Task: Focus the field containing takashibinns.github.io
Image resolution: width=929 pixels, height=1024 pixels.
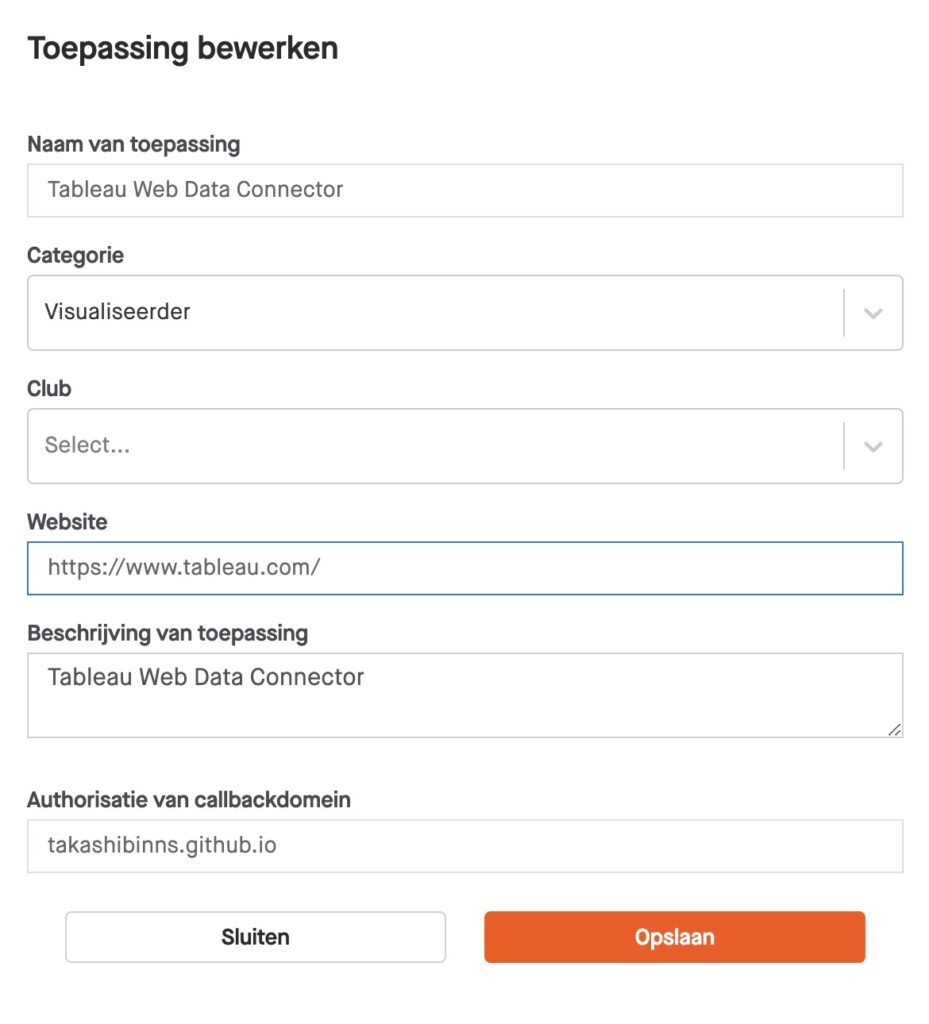Action: 465,846
